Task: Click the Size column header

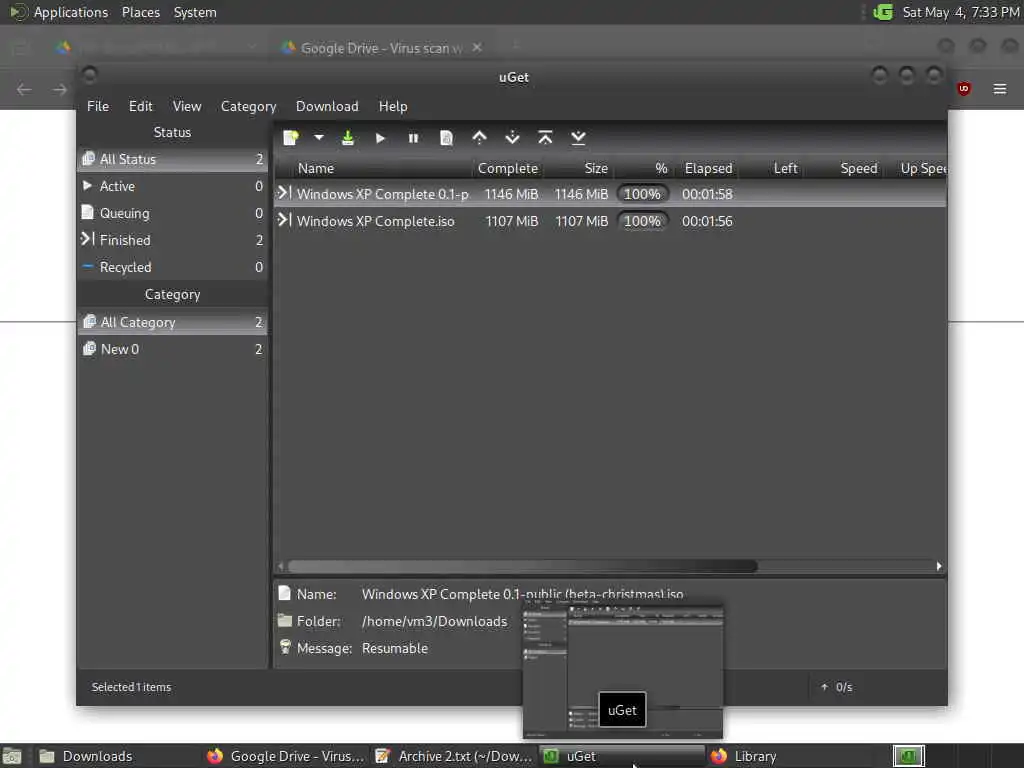Action: 580,168
